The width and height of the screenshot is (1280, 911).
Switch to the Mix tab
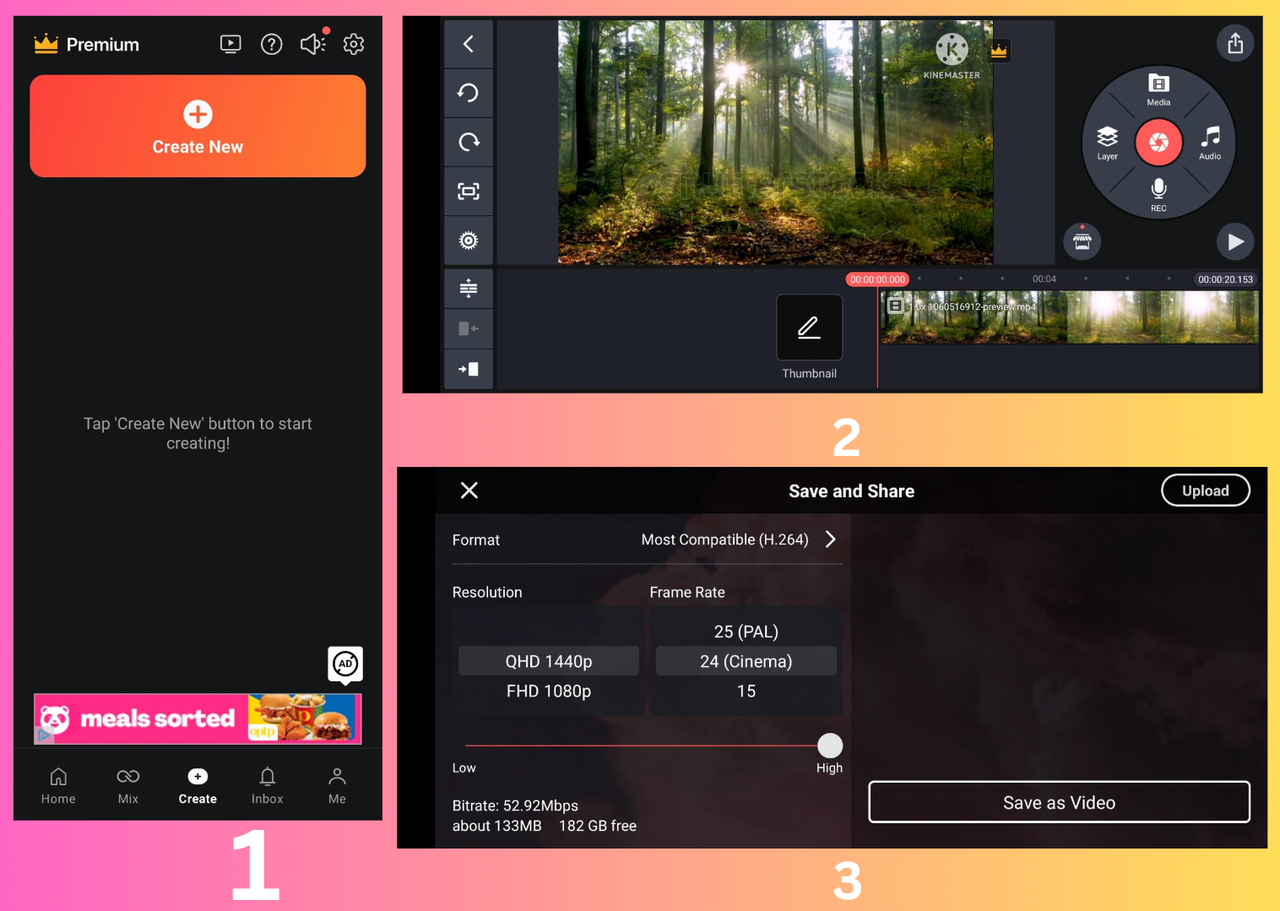point(128,785)
